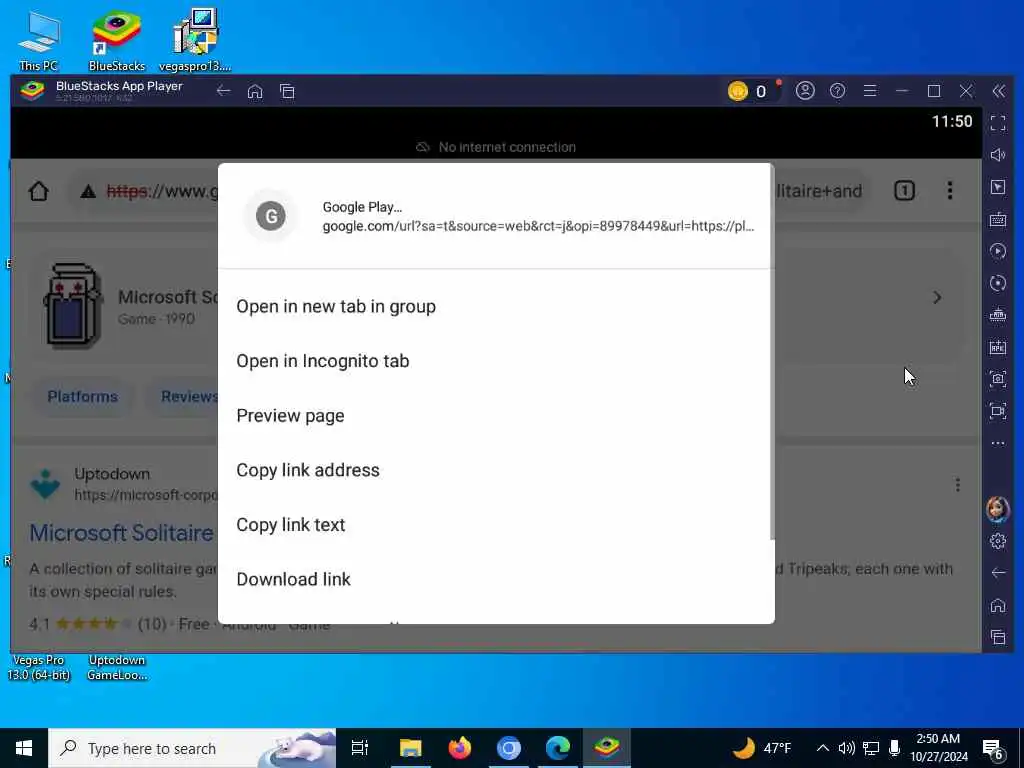Click the sidebar back arrow at bottom
The image size is (1024, 768).
998,573
